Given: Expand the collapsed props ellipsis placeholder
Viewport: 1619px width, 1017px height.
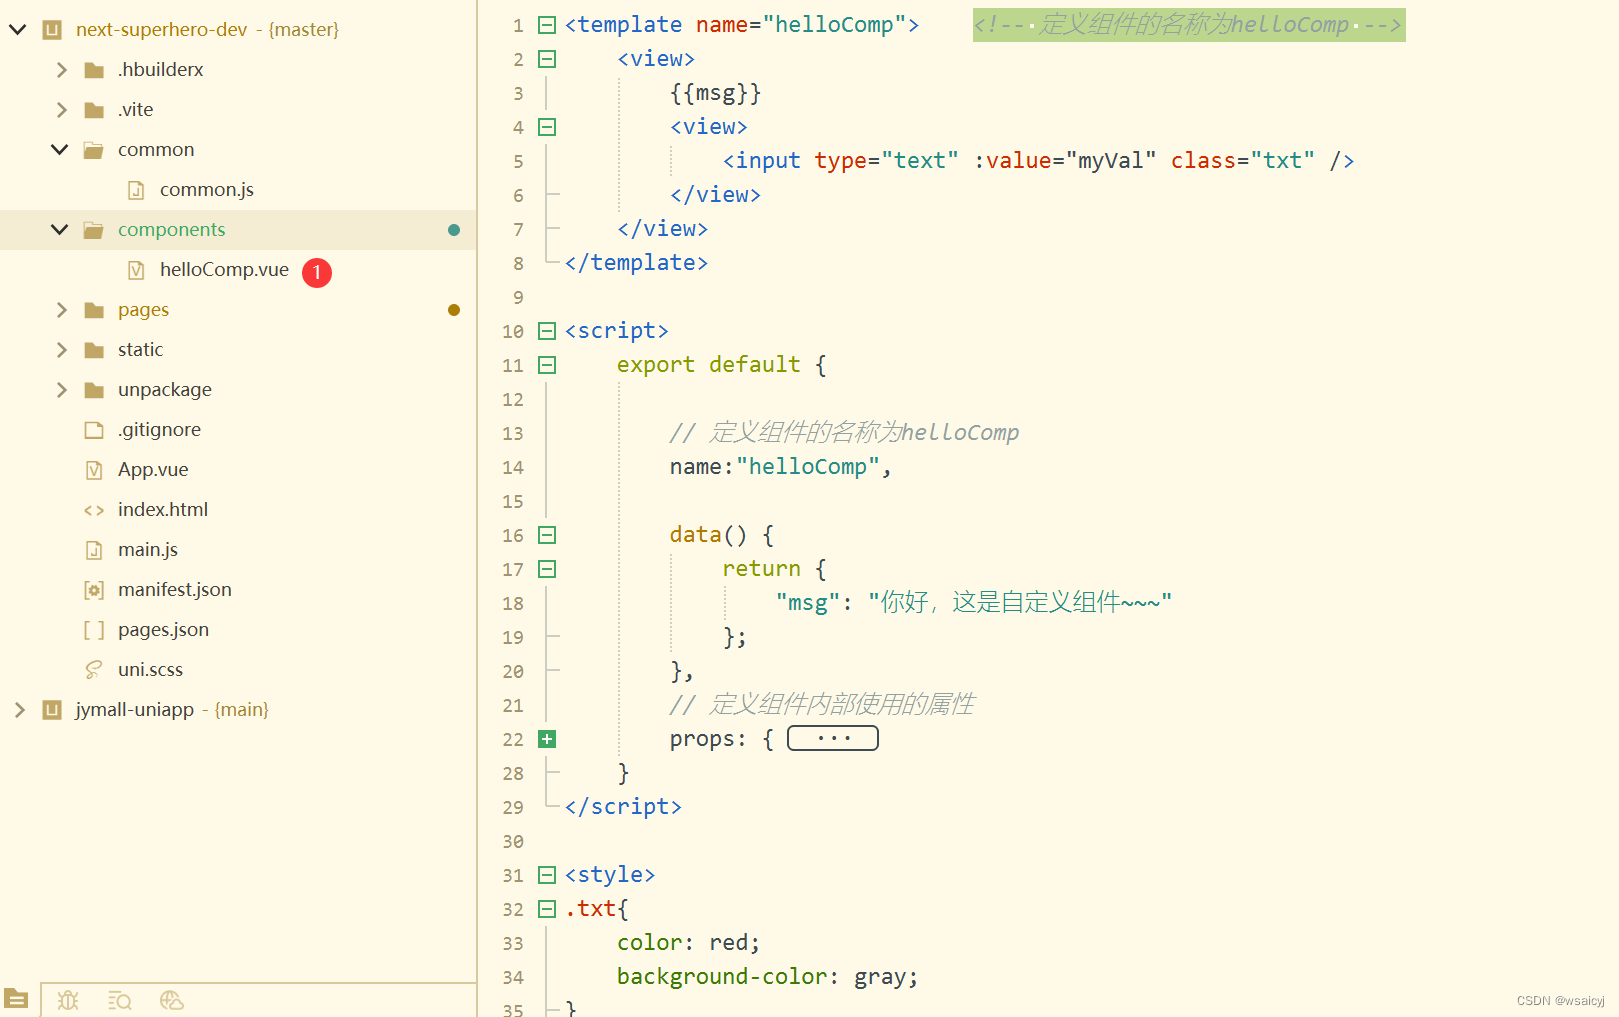Looking at the screenshot, I should point(833,738).
